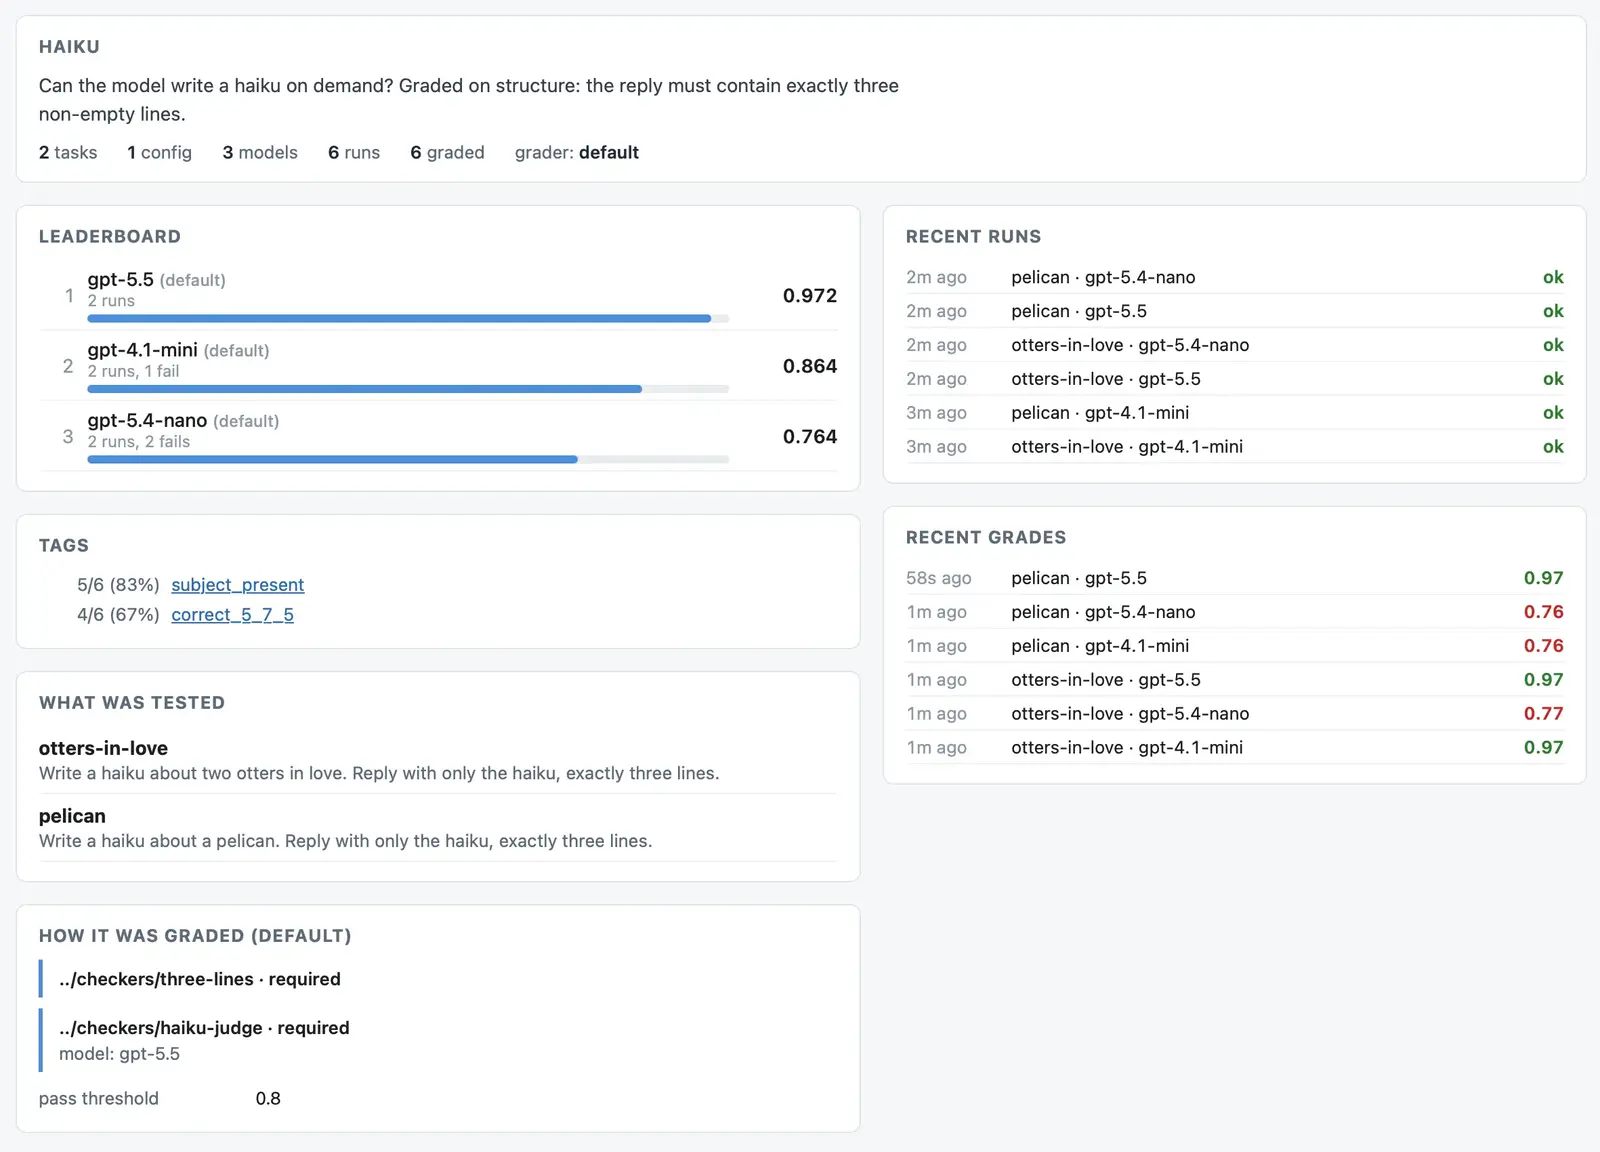Click the ../checkers/three-lines · required checker
1600x1152 pixels.
point(200,979)
